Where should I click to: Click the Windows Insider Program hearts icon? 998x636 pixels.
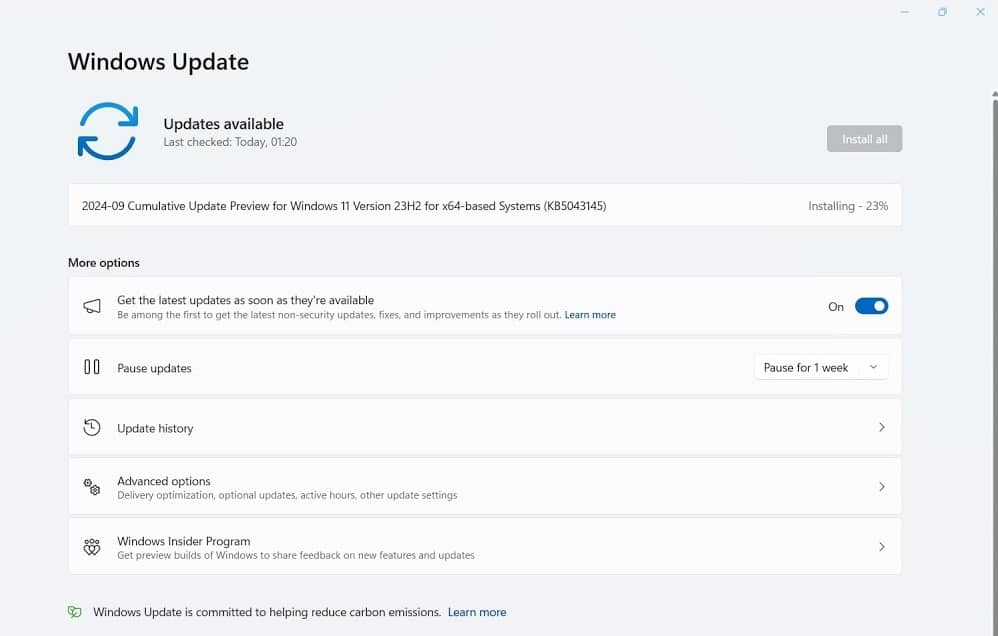92,547
